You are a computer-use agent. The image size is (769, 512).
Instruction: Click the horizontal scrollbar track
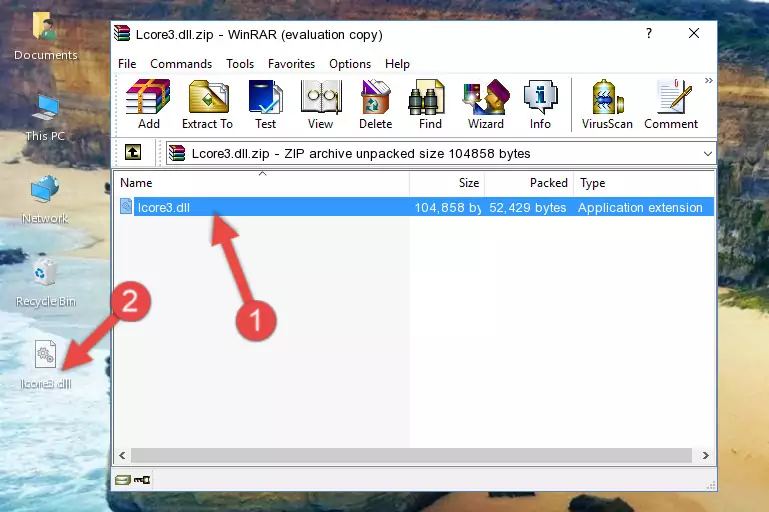coord(411,455)
